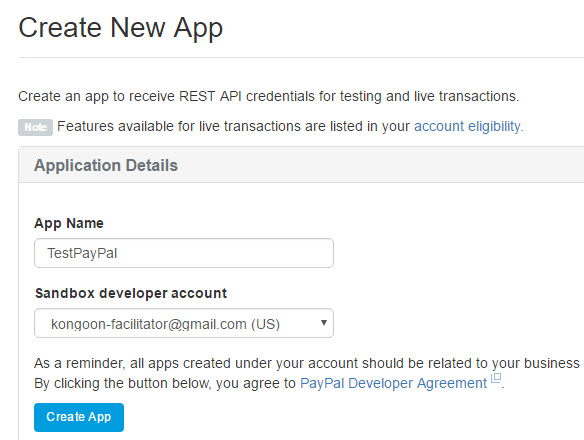Viewport: 584px width, 440px height.
Task: Open the Sandbox developer account dropdown
Action: pyautogui.click(x=184, y=323)
